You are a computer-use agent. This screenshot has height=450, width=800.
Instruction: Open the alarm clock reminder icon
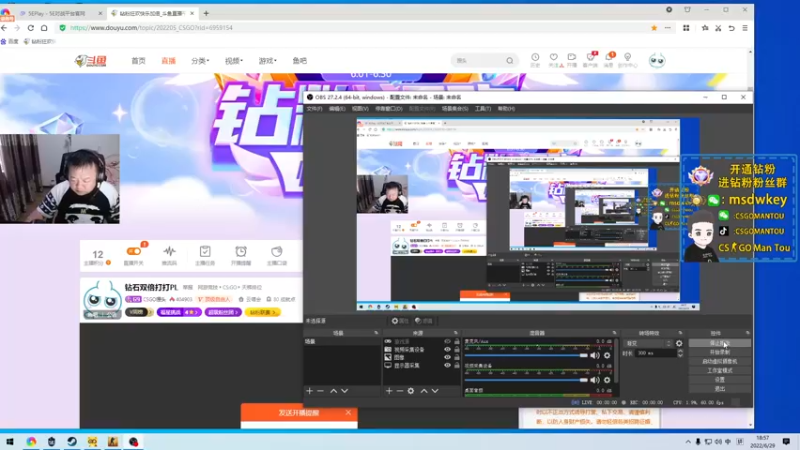point(241,252)
